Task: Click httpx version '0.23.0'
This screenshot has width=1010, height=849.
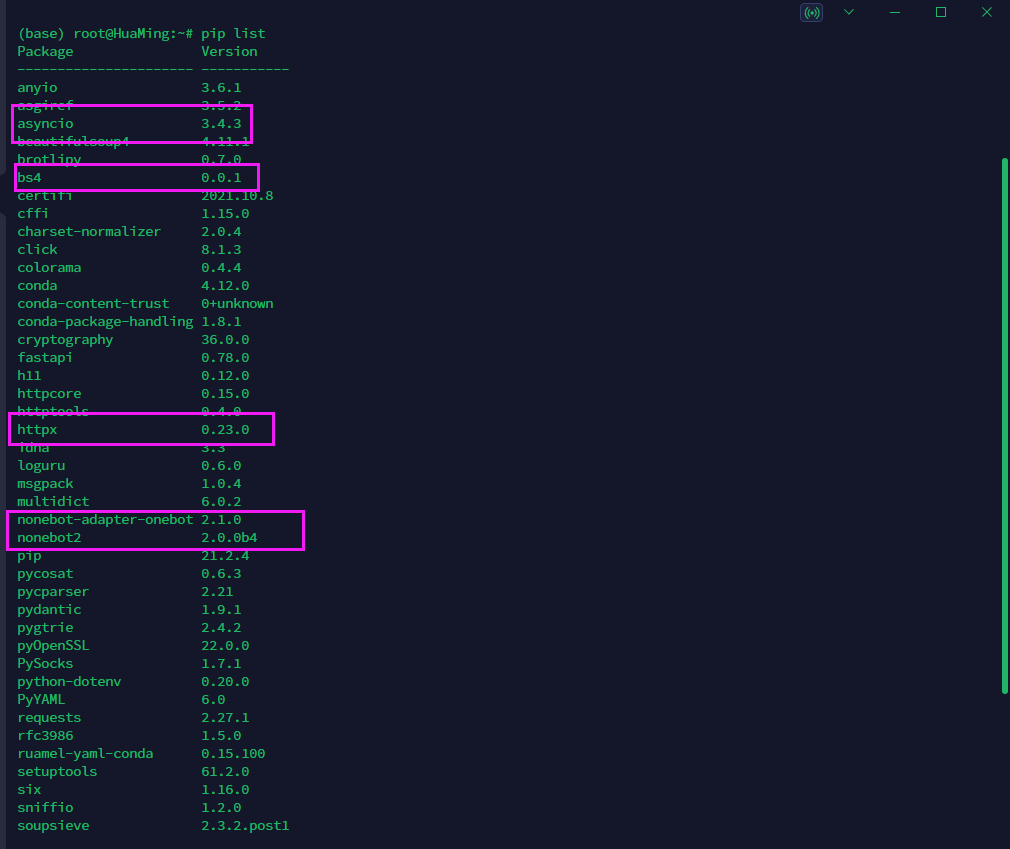Action: pos(225,430)
